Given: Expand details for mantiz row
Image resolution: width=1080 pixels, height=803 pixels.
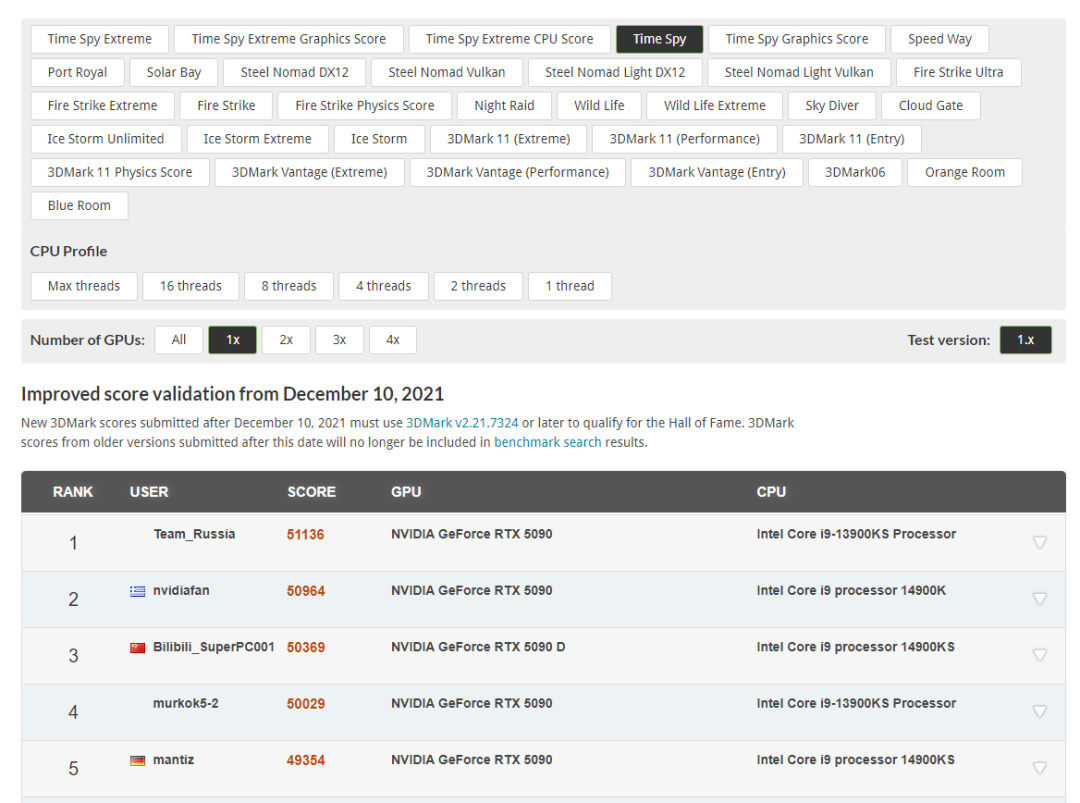Looking at the screenshot, I should (x=1039, y=768).
